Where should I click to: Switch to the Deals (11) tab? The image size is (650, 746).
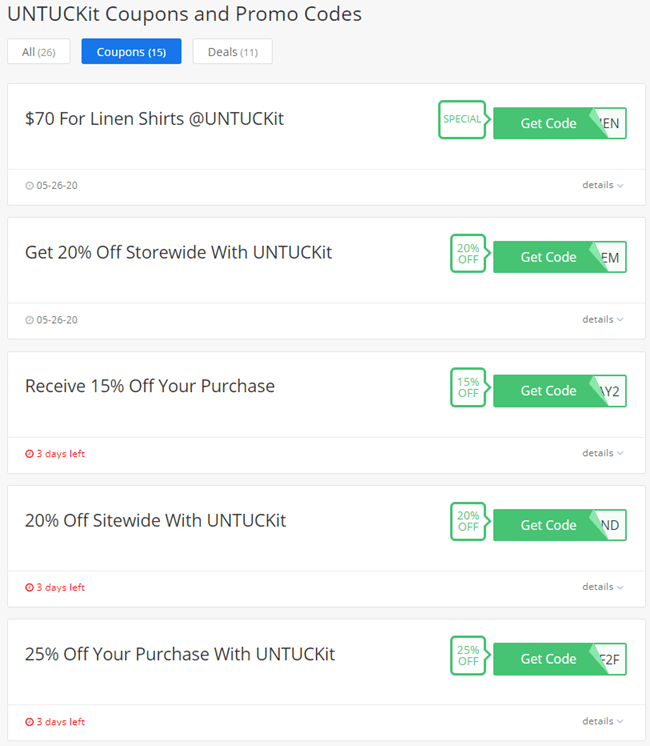pos(233,51)
